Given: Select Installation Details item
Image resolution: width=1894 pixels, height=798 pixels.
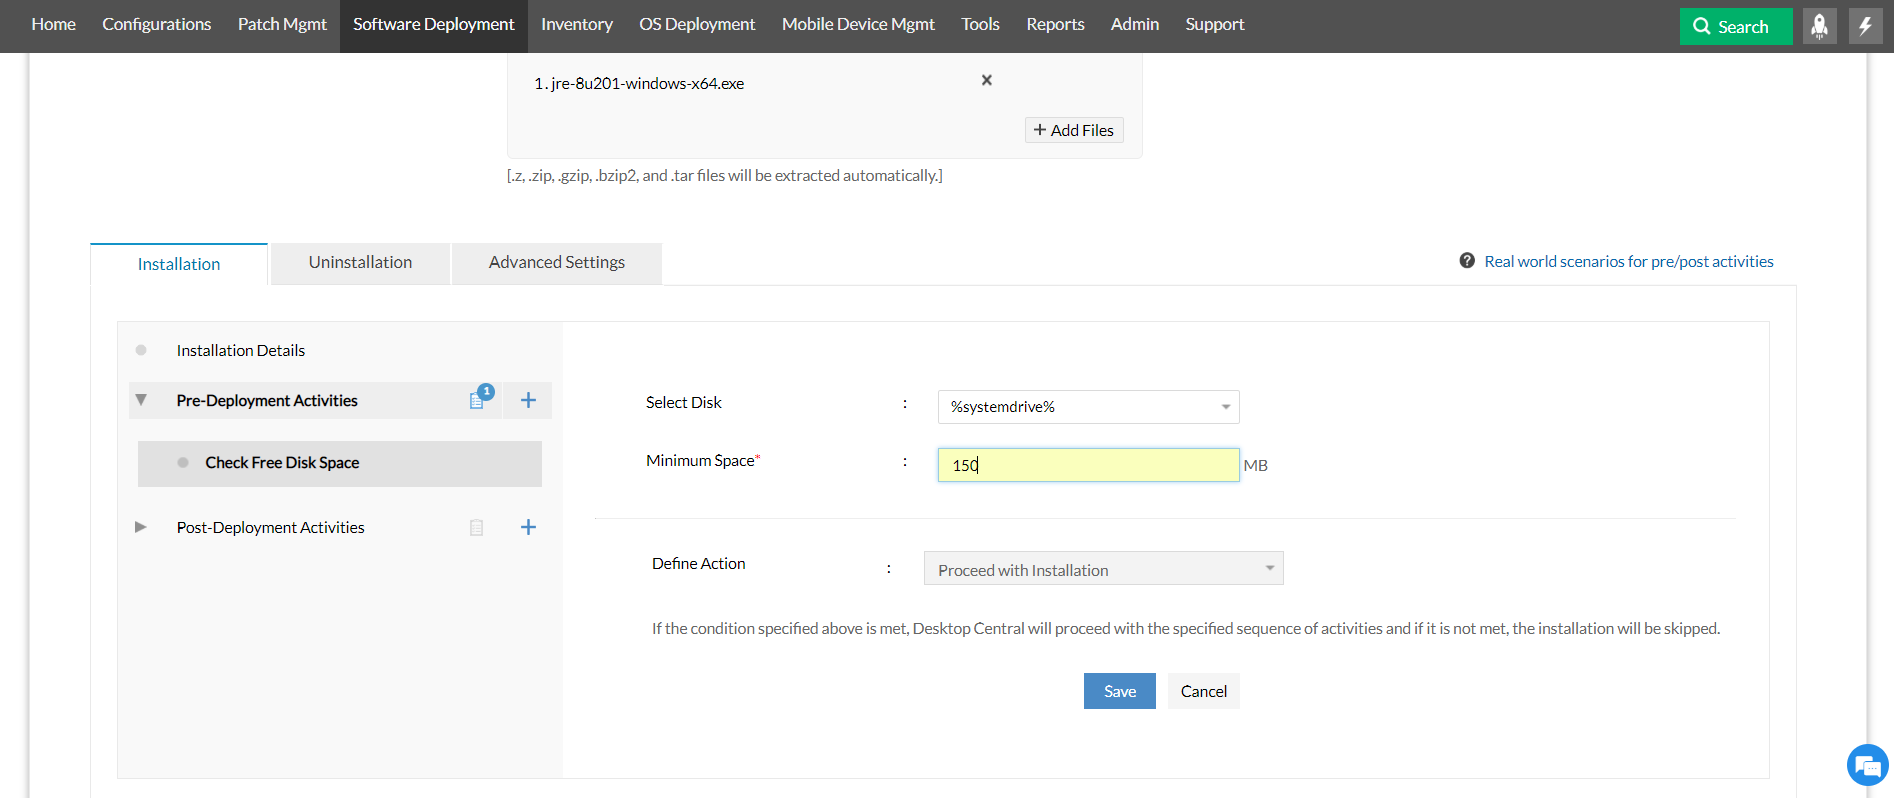Looking at the screenshot, I should (241, 351).
